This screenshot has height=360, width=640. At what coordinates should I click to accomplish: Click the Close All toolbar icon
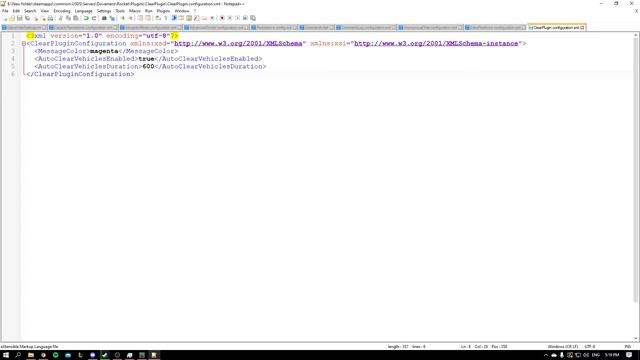click(43, 18)
